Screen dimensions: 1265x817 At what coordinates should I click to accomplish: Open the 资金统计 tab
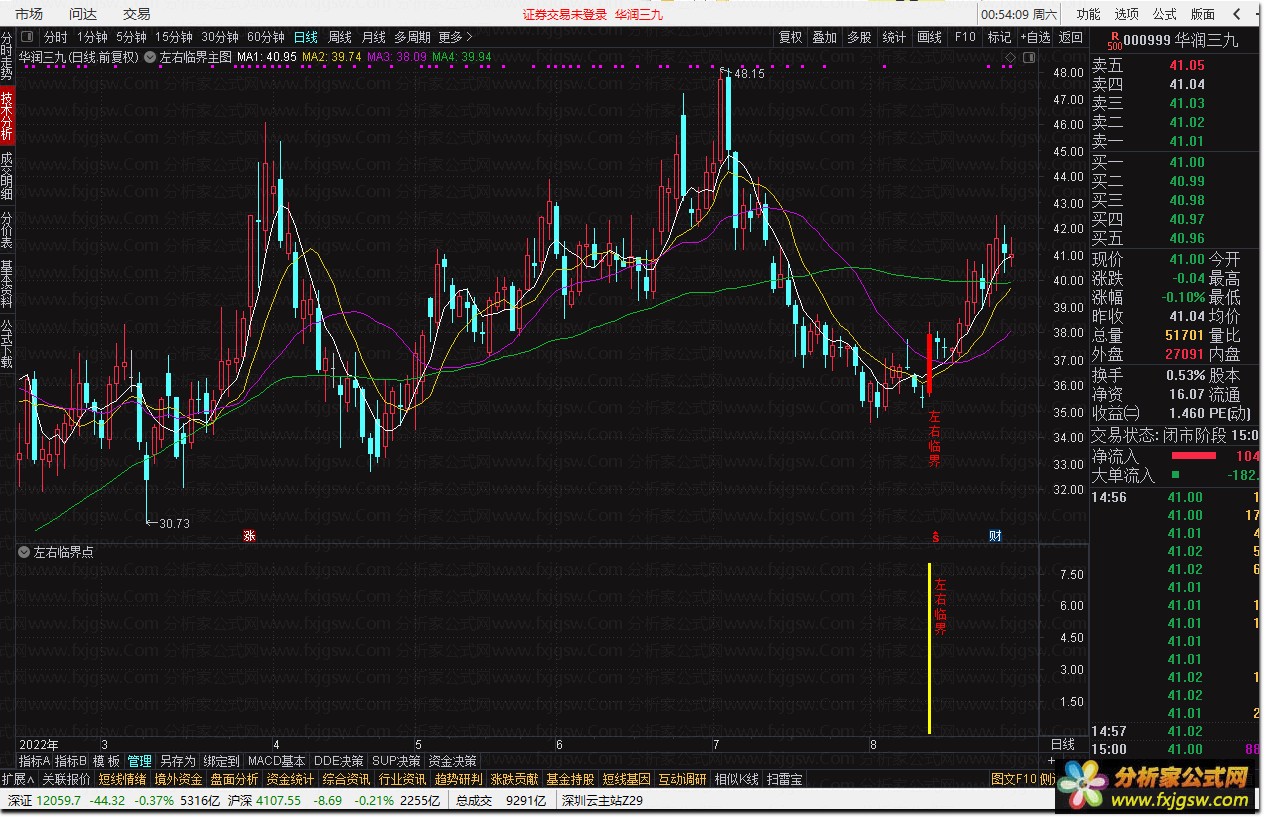(x=290, y=779)
